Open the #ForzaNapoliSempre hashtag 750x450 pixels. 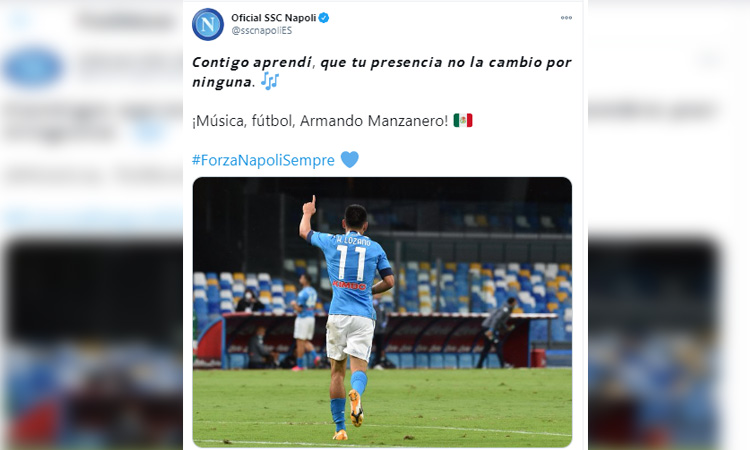tap(263, 160)
